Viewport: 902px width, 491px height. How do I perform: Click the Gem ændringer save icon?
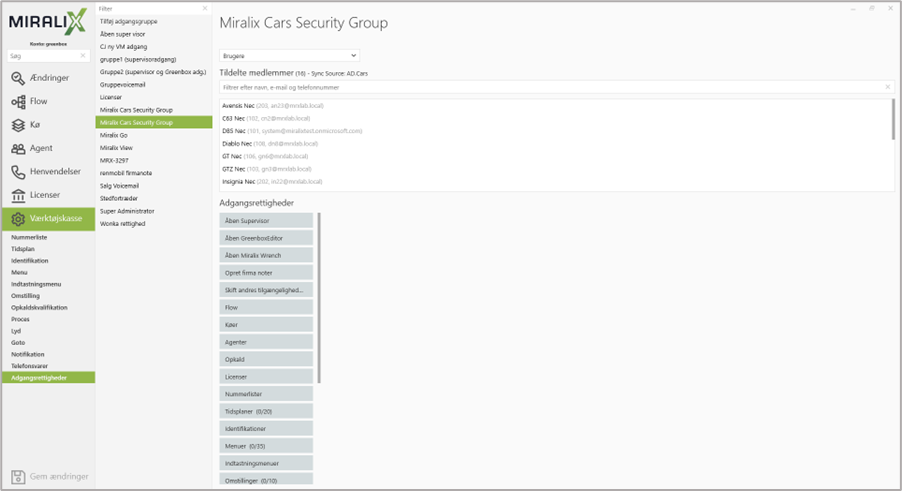click(x=18, y=477)
